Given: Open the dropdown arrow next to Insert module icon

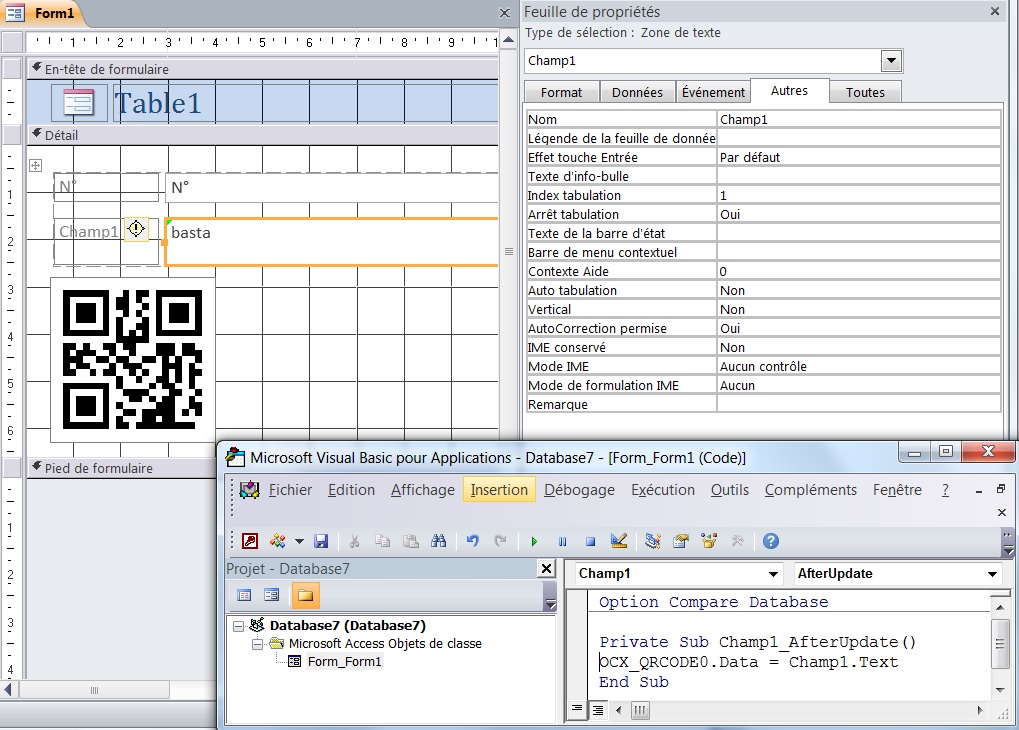Looking at the screenshot, I should (x=299, y=541).
